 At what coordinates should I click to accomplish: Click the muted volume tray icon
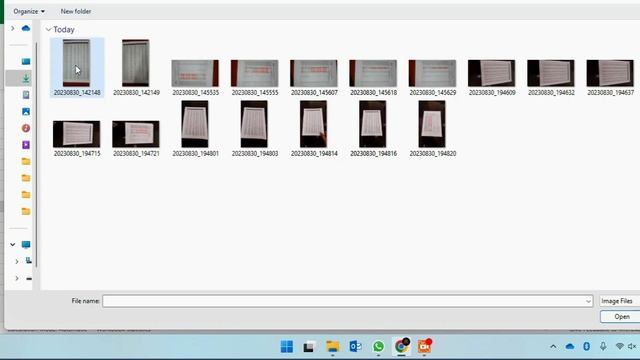coord(632,347)
